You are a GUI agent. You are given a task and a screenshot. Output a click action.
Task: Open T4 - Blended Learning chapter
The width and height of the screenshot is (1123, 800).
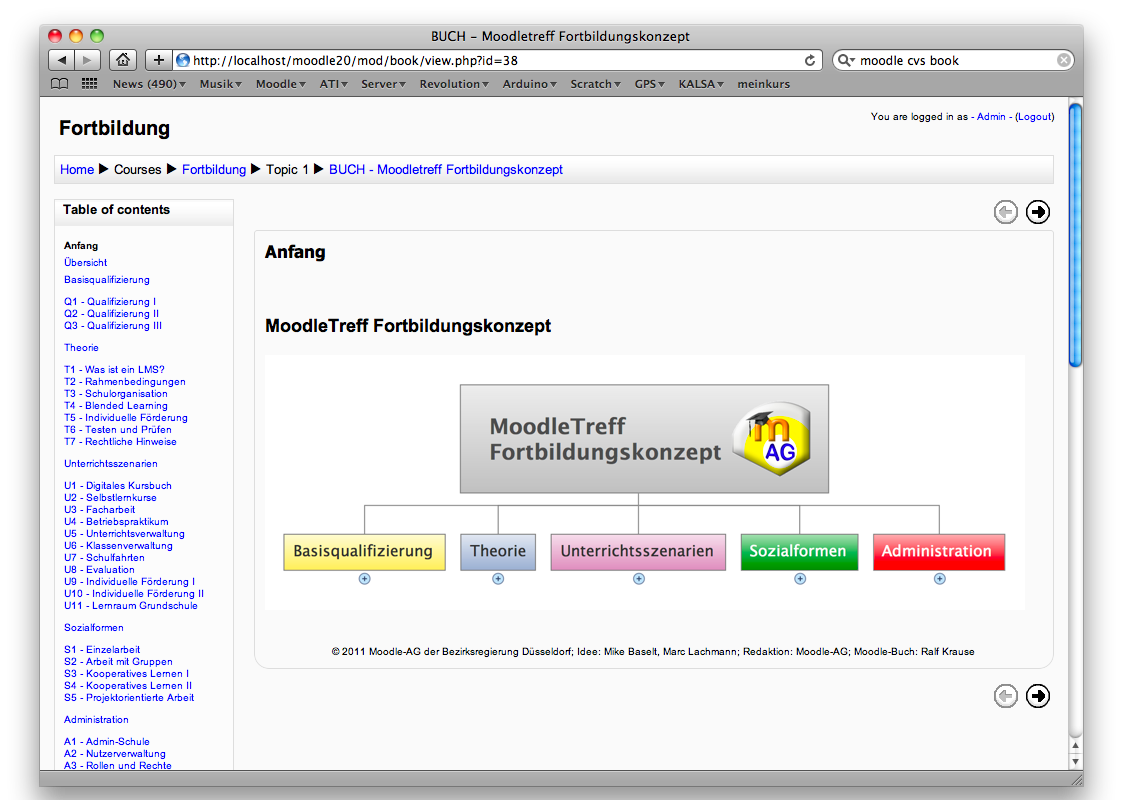click(x=115, y=405)
